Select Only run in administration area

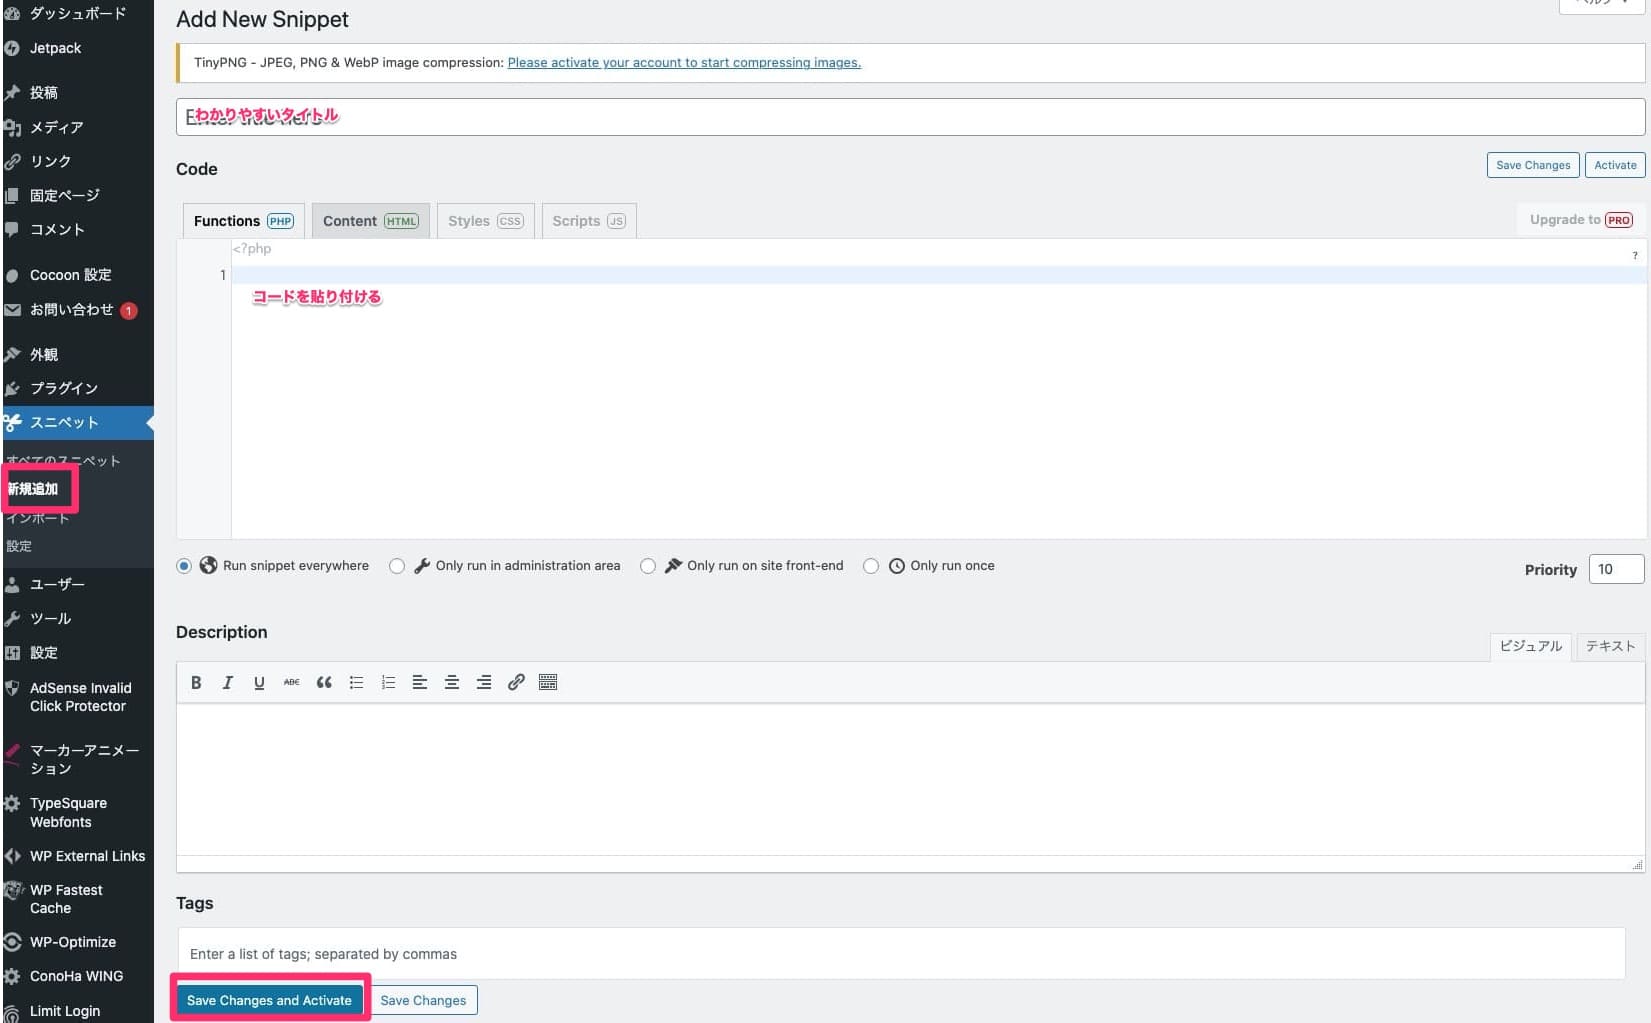(396, 565)
